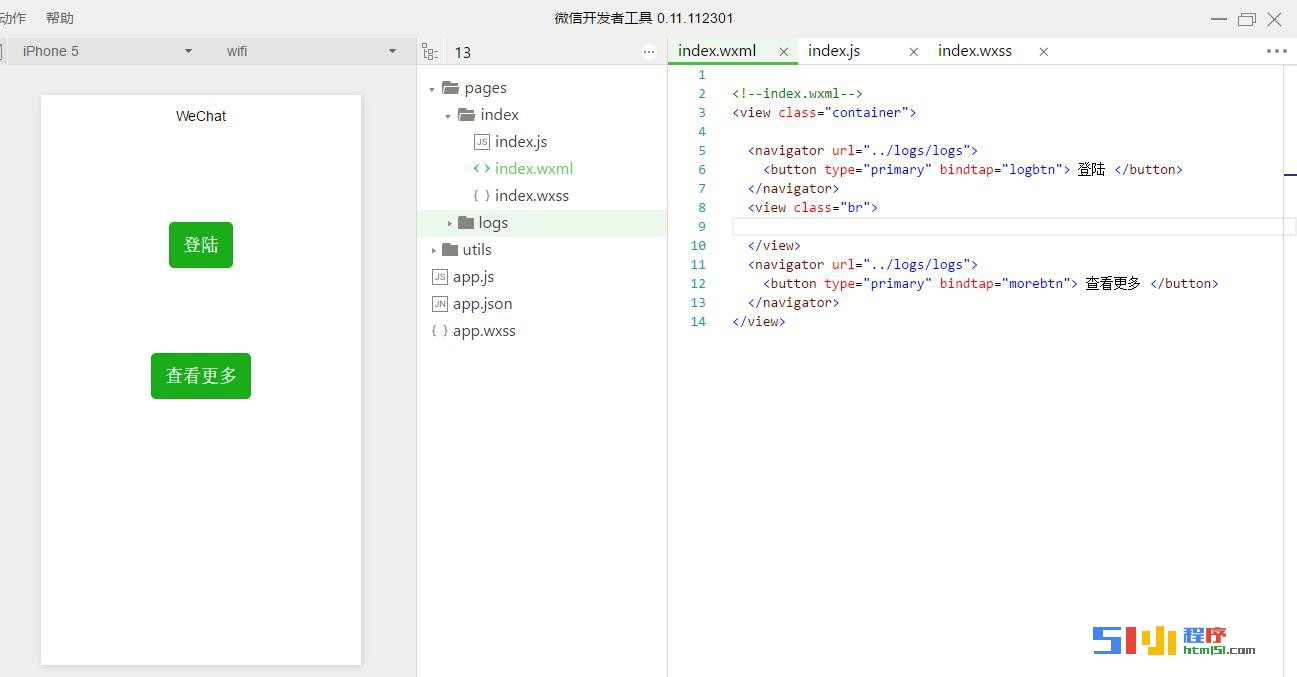Click the app.js JS file icon

pyautogui.click(x=440, y=276)
